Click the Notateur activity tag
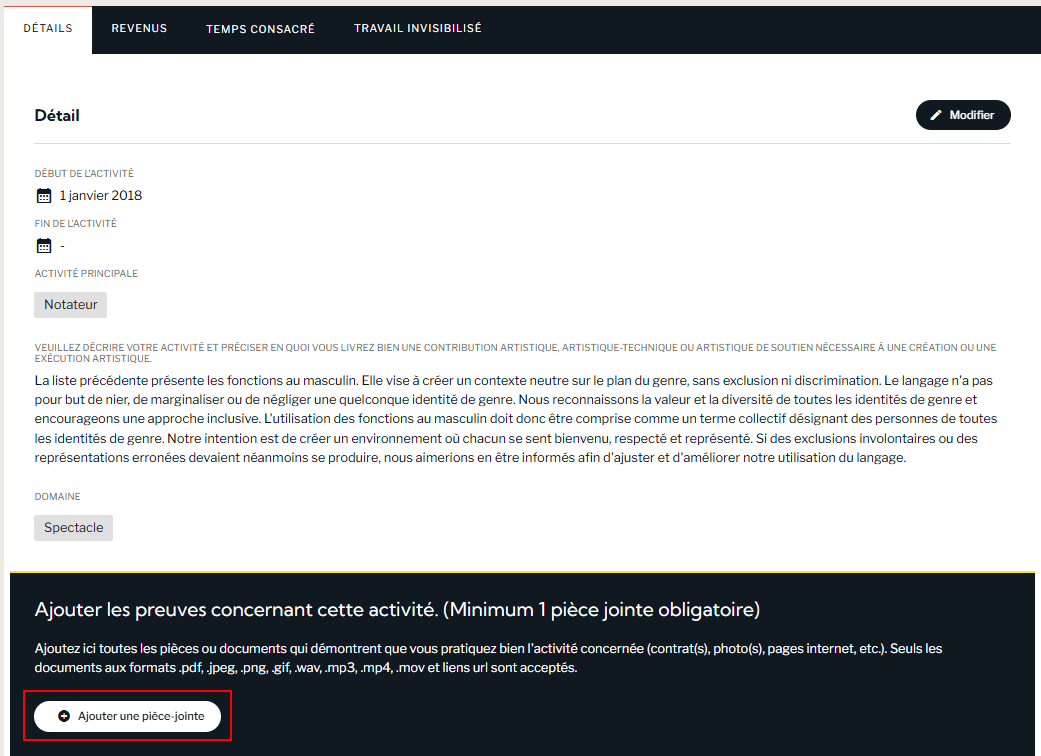The image size is (1041, 756). coord(70,305)
